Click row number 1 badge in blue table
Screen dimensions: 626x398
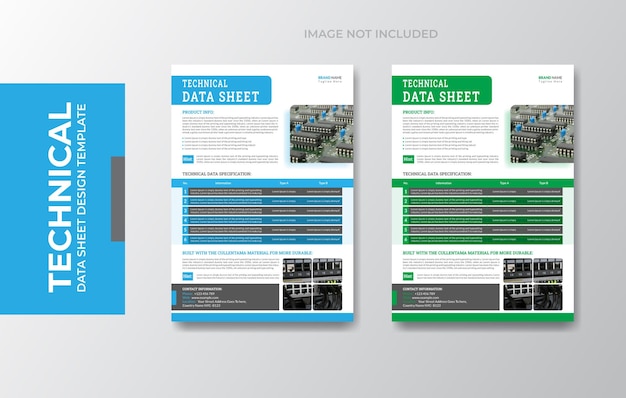185,192
